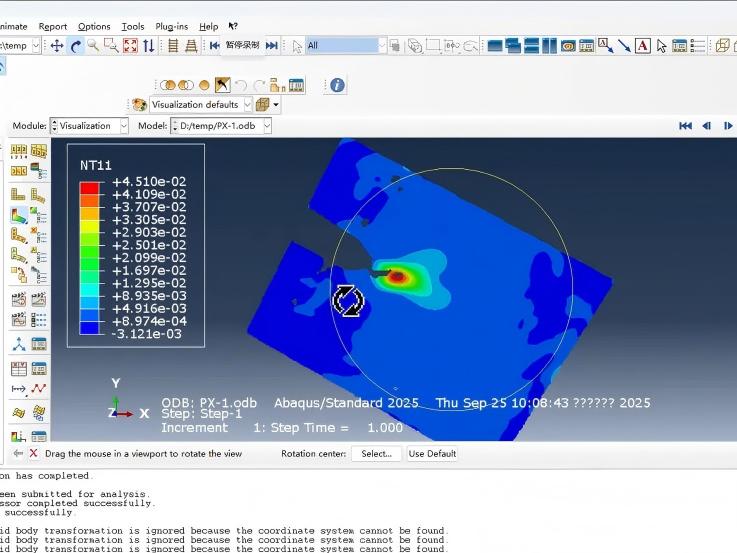The width and height of the screenshot is (737, 553).
Task: Click the Select... rotation center button
Action: [x=376, y=454]
